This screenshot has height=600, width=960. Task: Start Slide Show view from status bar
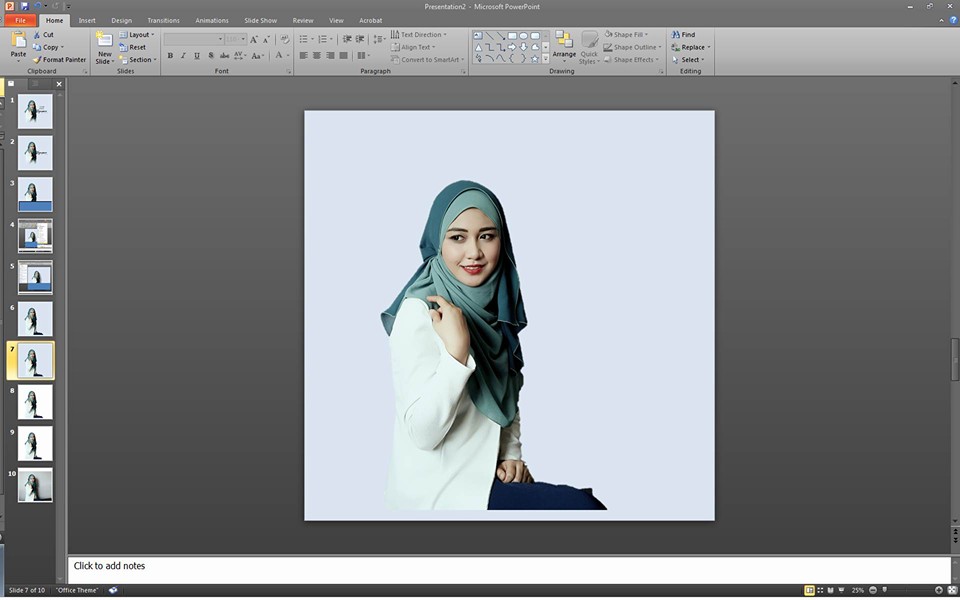(841, 590)
